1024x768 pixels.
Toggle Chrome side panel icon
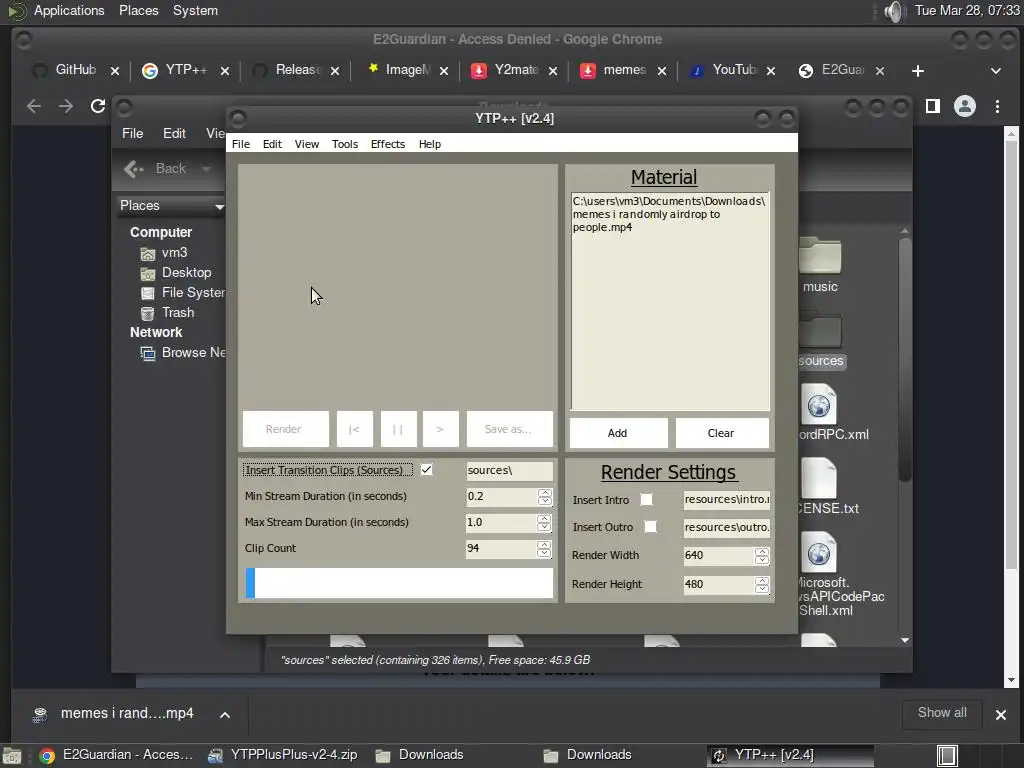(x=933, y=106)
